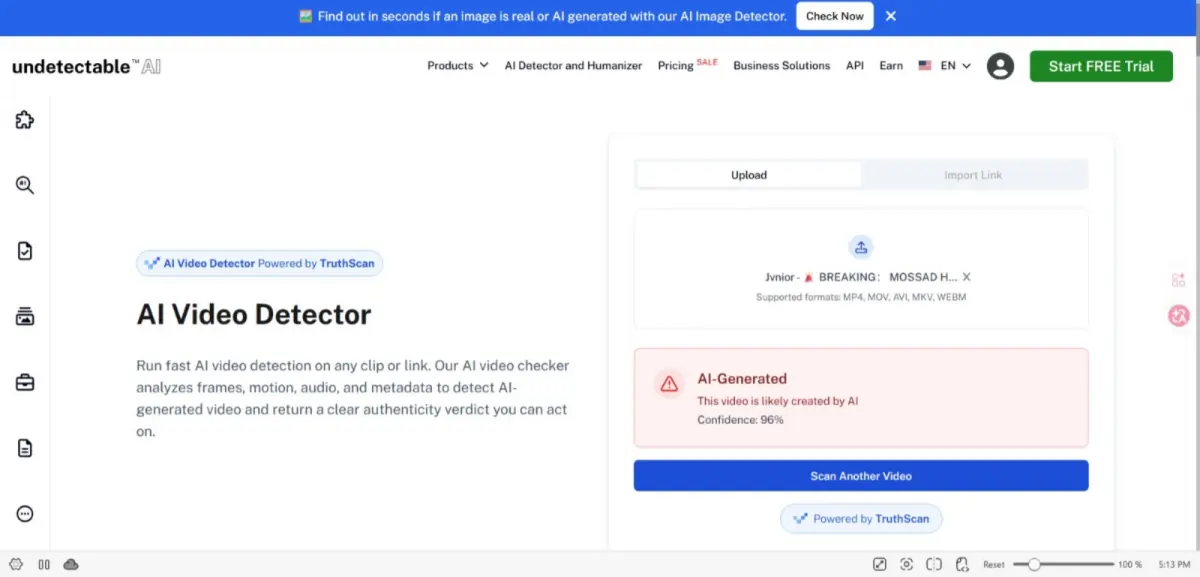The height and width of the screenshot is (577, 1200).
Task: Remove the uploaded Jvnior video file
Action: click(967, 277)
